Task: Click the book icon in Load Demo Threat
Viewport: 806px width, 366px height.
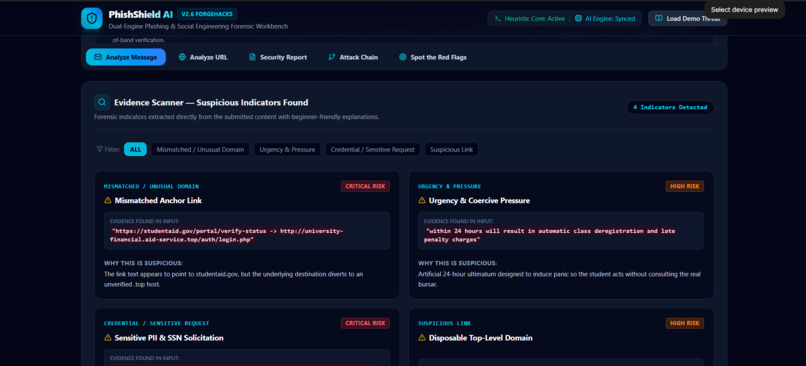Action: [658, 19]
